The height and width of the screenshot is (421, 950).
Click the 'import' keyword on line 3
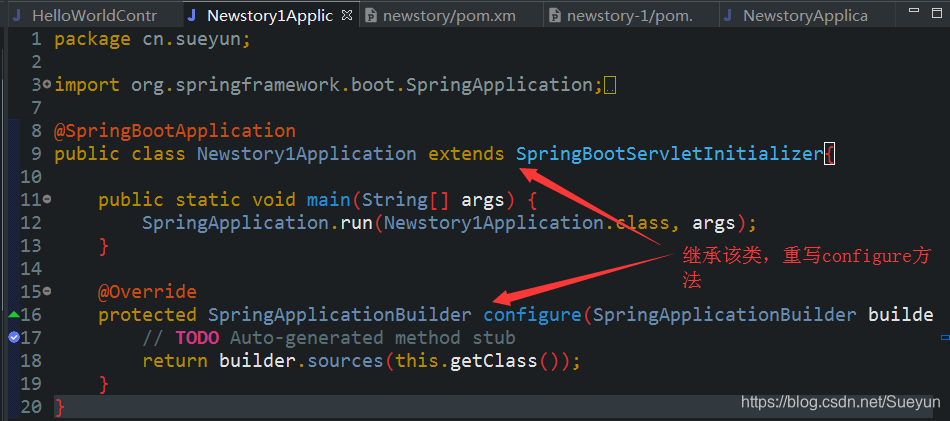[87, 85]
